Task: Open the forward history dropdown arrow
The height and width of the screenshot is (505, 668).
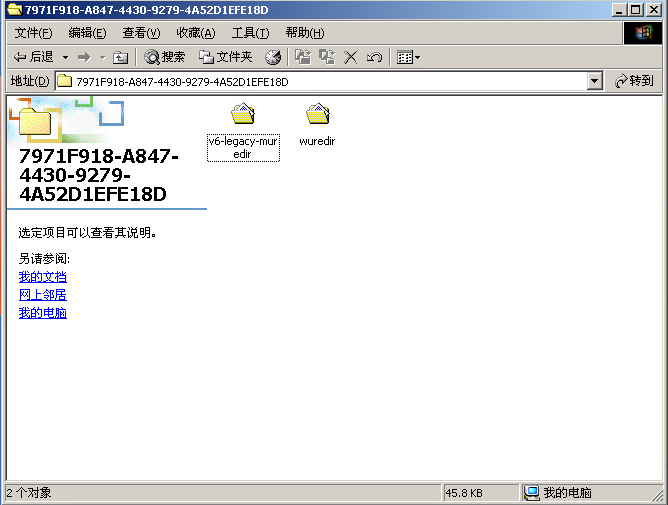Action: (x=102, y=57)
